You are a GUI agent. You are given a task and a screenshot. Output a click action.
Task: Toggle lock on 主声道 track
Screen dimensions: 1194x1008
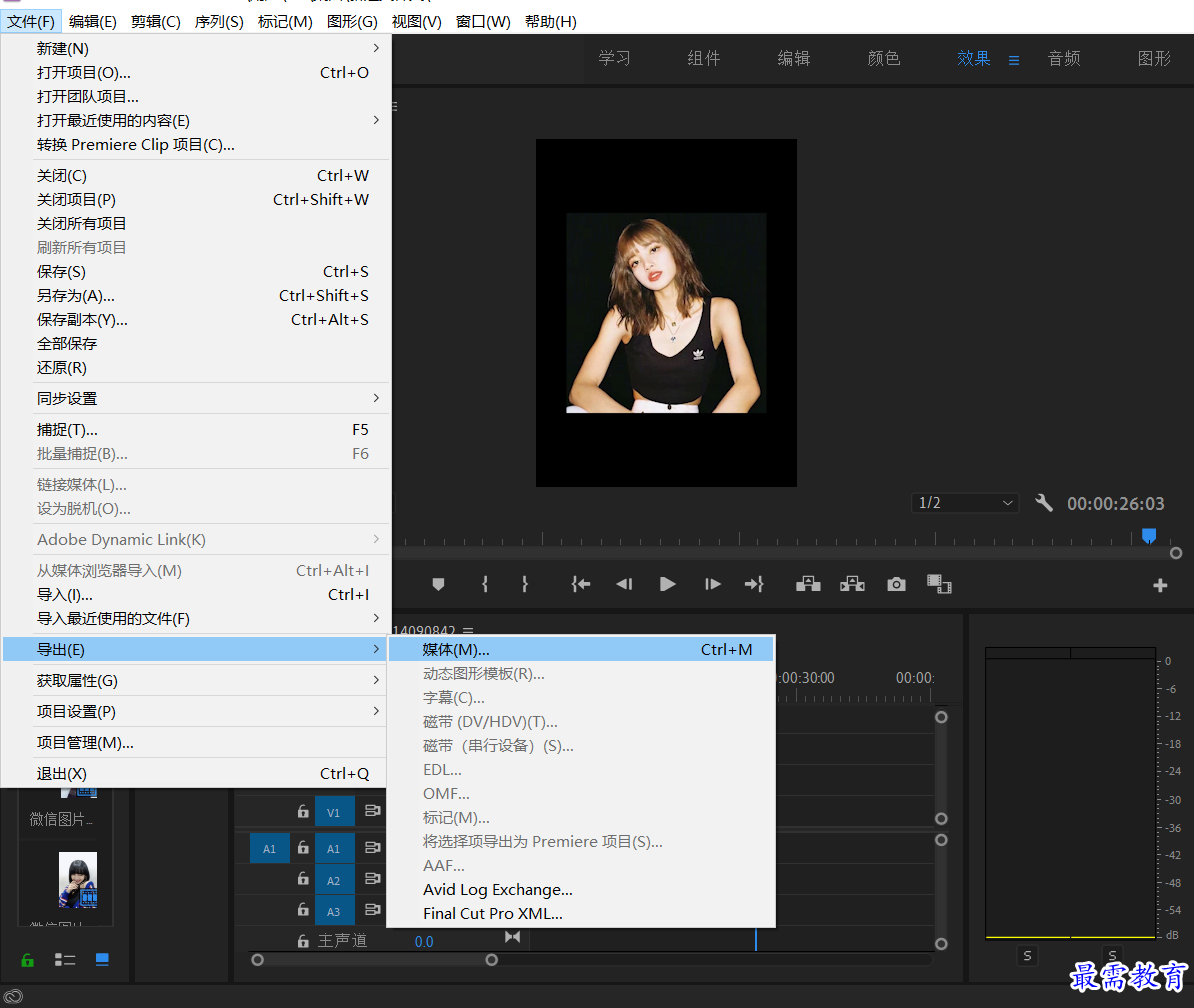pos(303,942)
